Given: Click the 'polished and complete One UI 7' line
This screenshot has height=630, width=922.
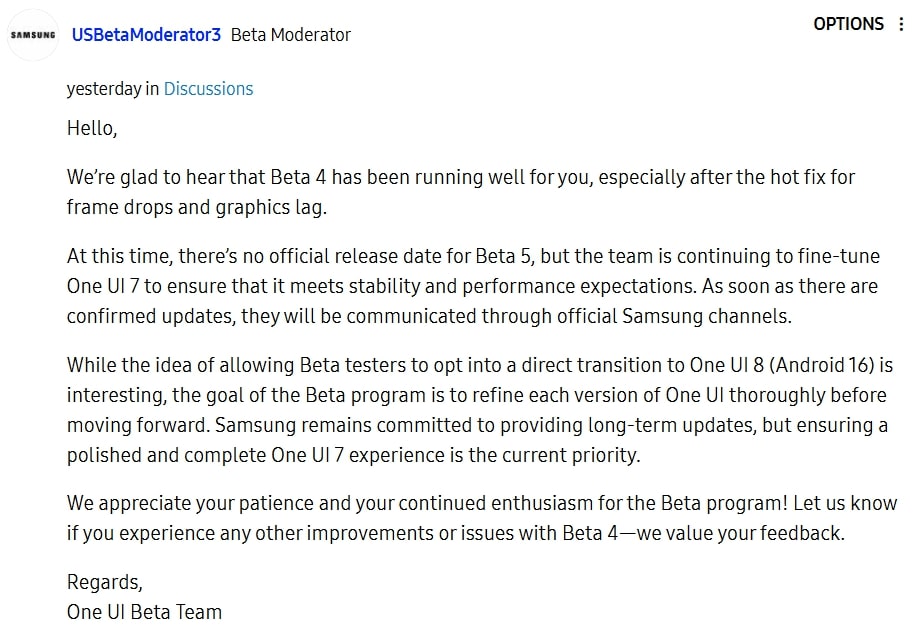Looking at the screenshot, I should coord(353,455).
